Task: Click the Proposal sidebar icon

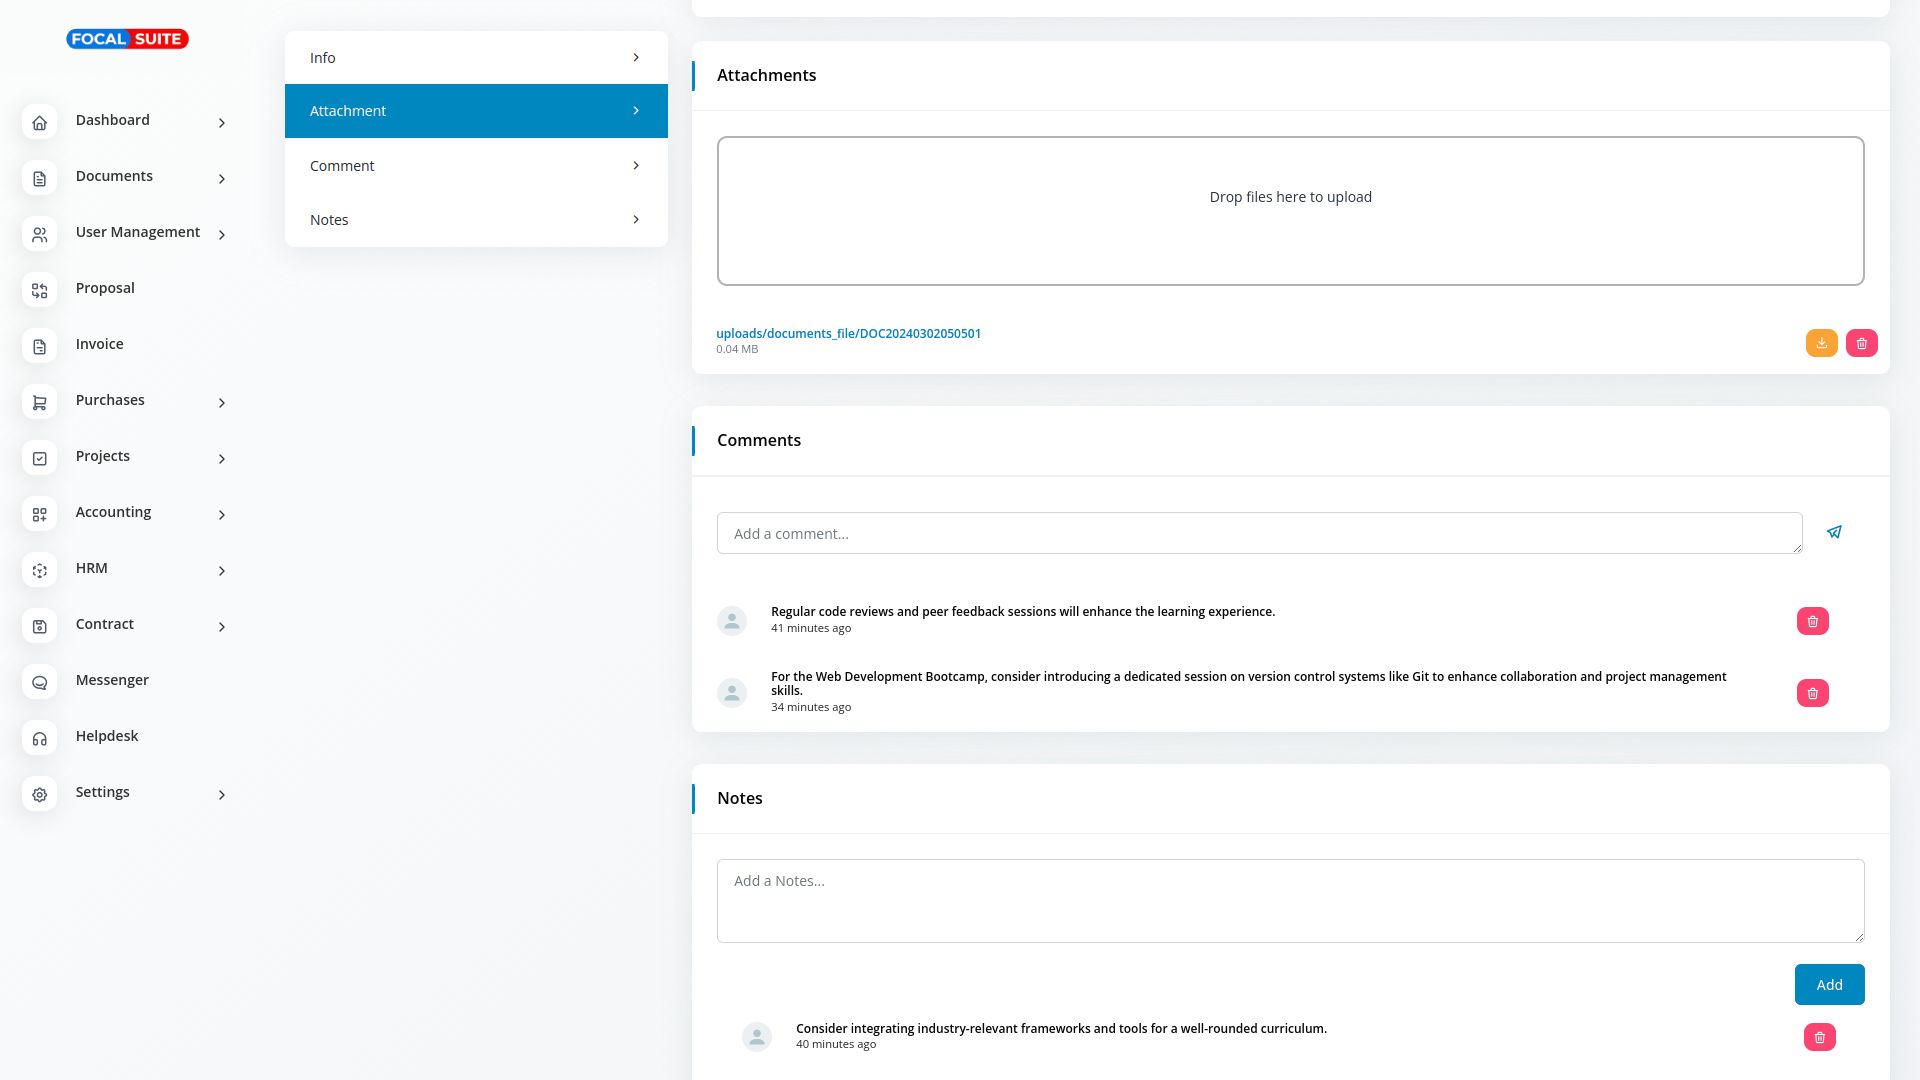Action: (x=40, y=290)
